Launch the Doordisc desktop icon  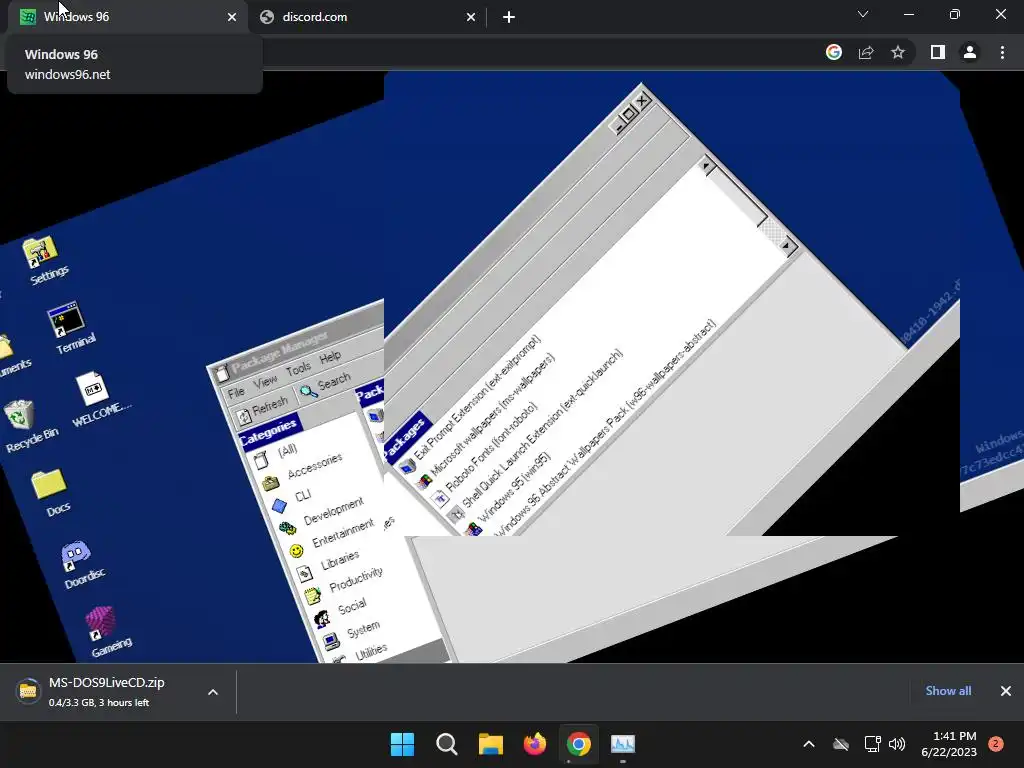80,564
